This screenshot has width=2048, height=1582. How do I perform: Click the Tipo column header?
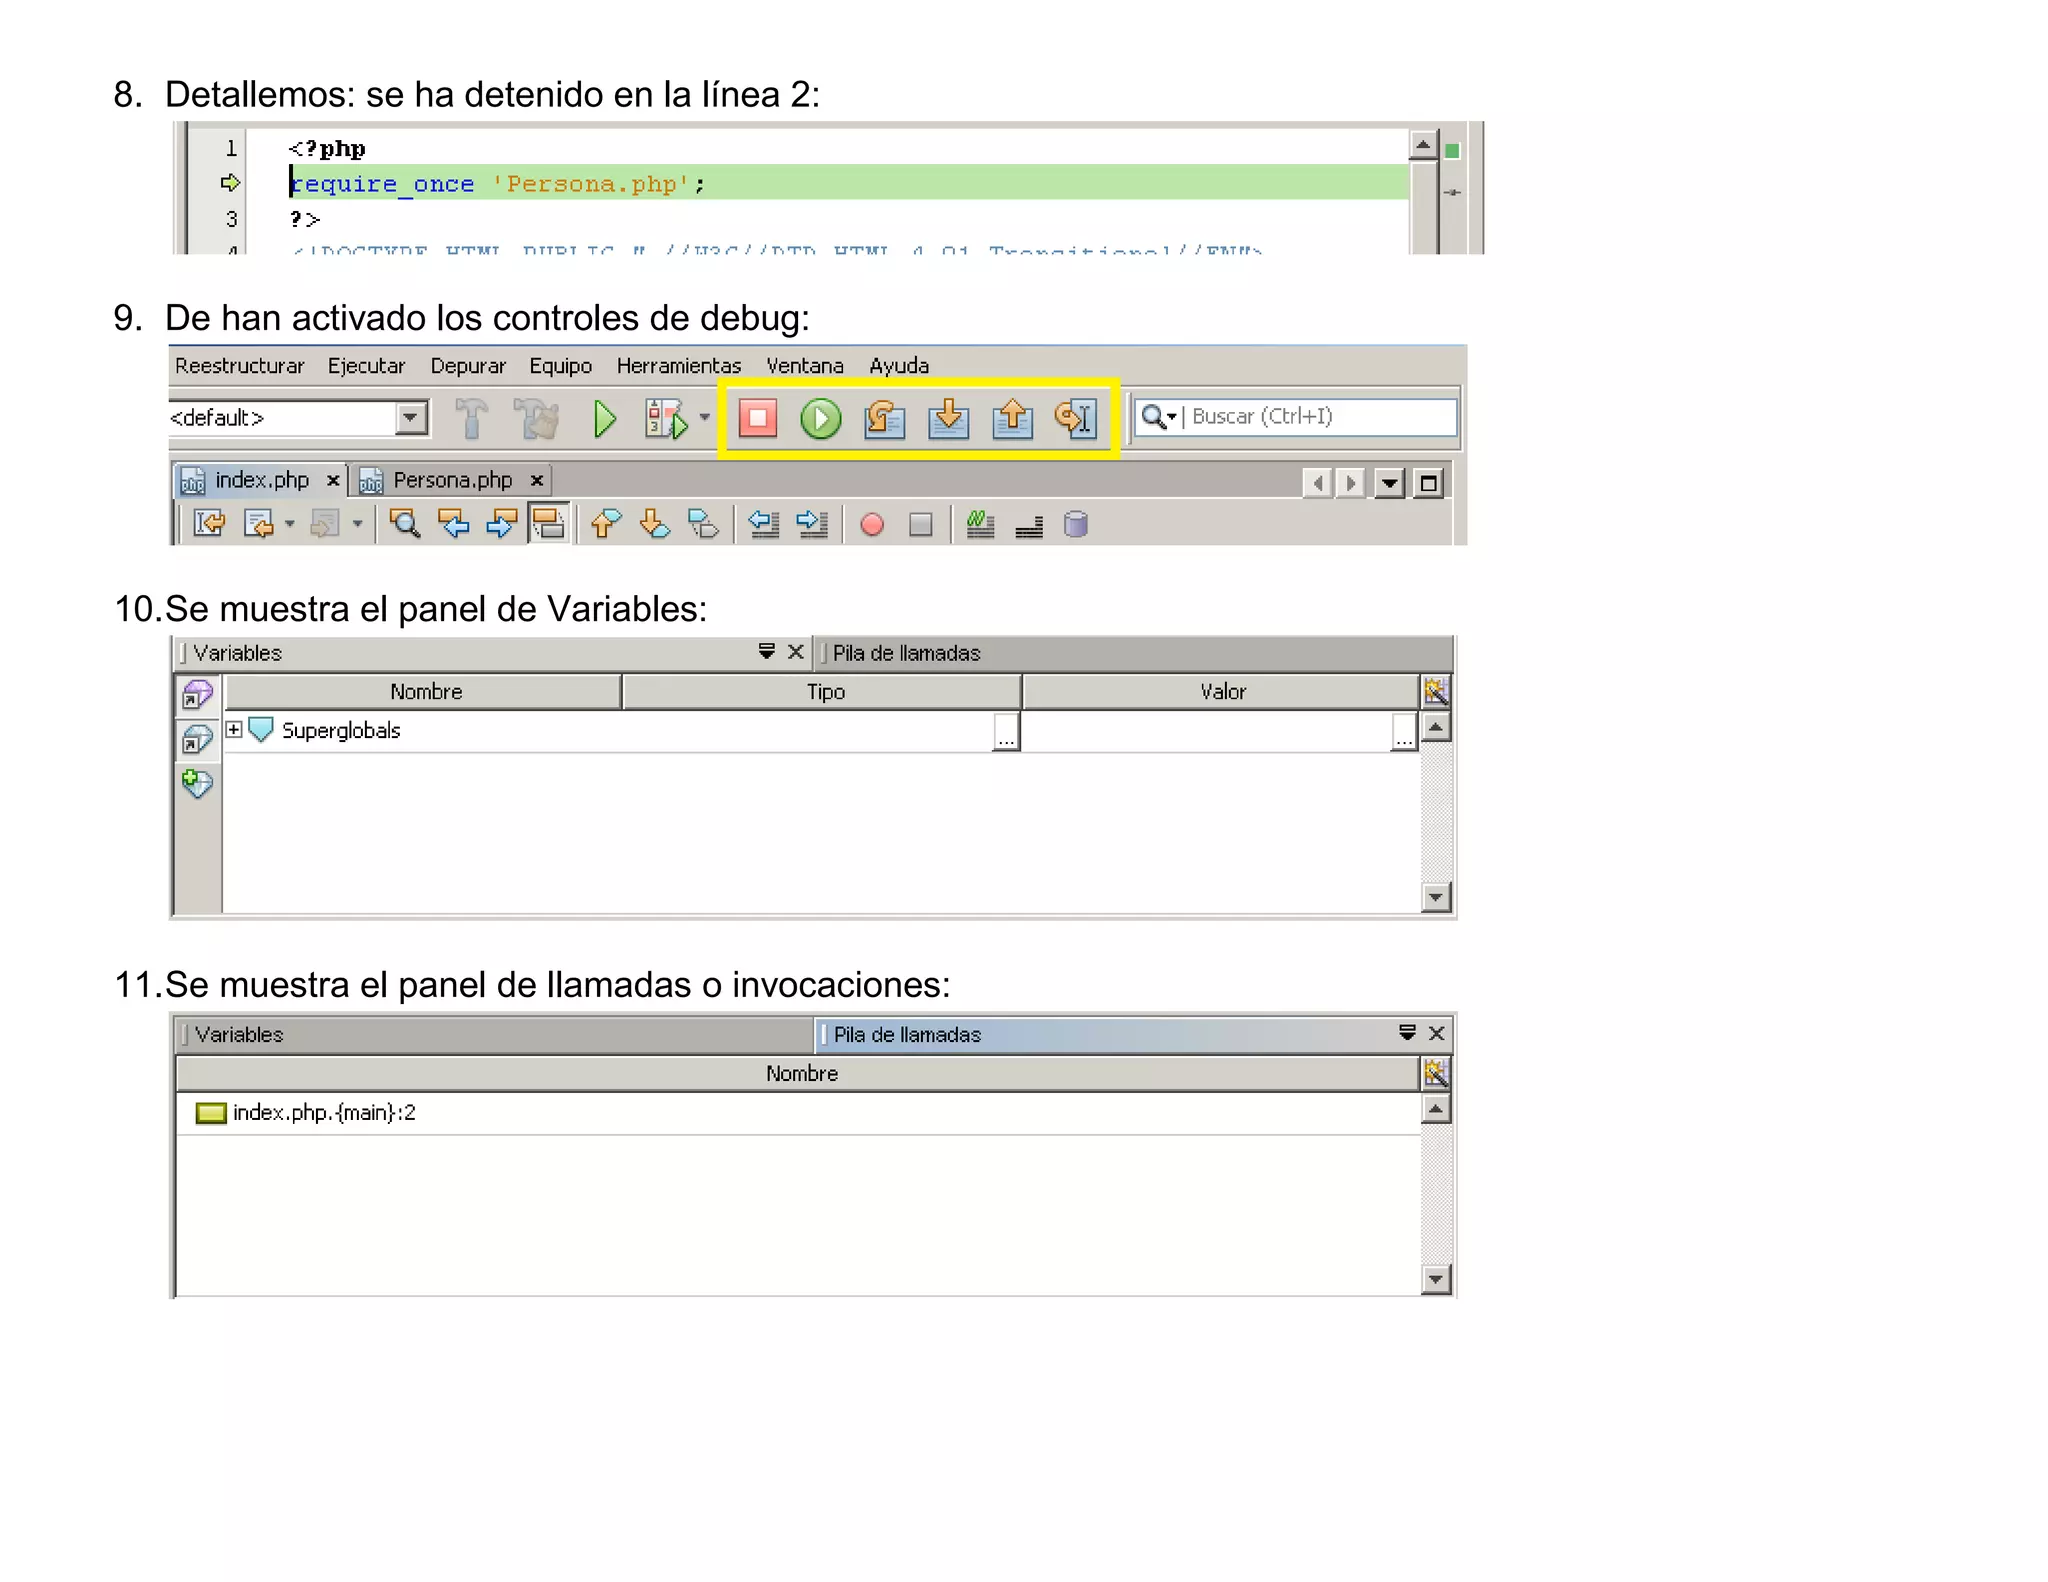tap(822, 692)
